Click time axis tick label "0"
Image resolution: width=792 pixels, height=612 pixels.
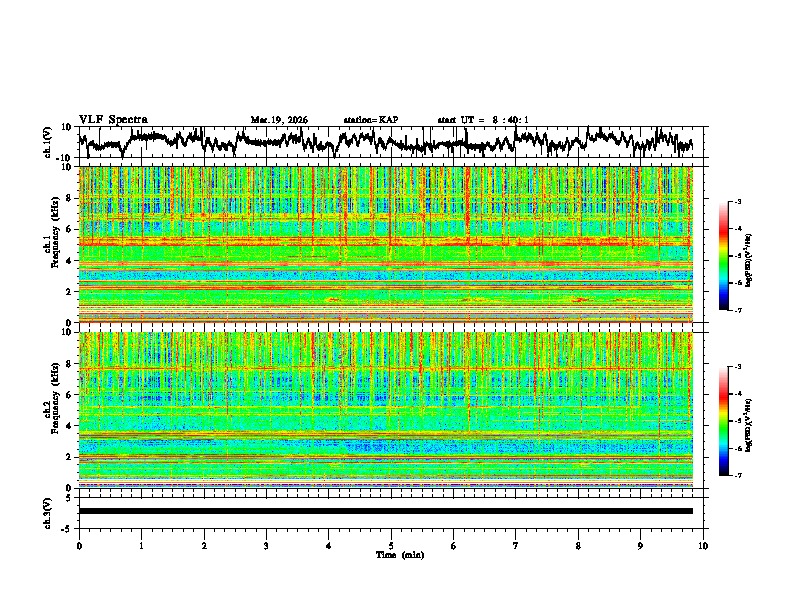[79, 546]
